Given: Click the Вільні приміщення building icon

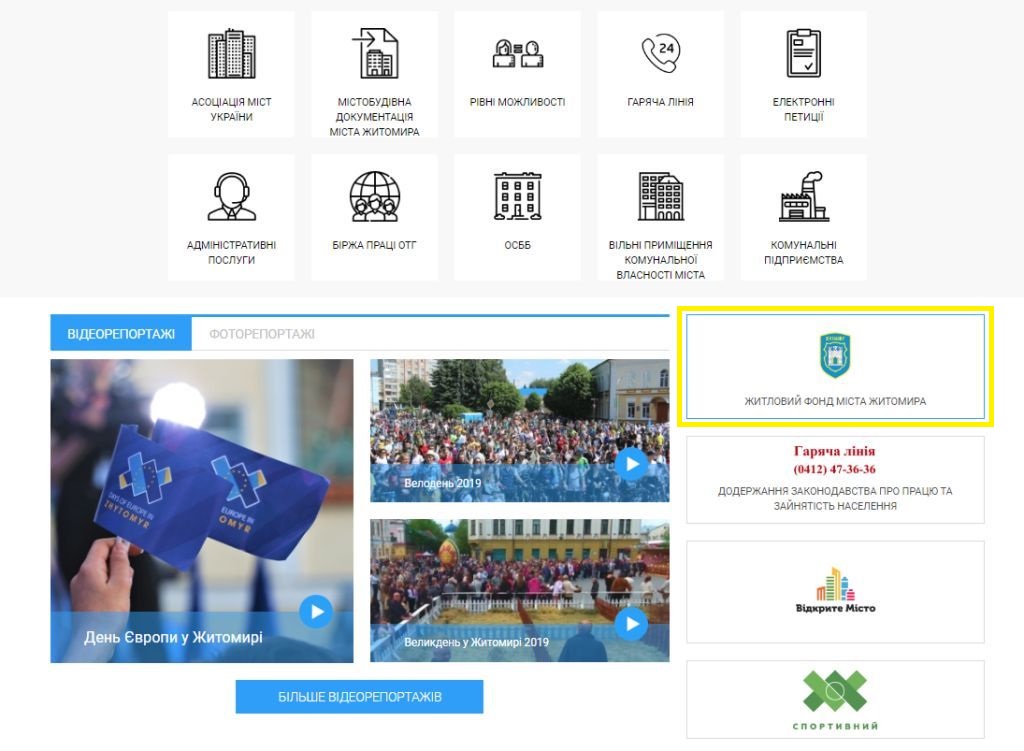Looking at the screenshot, I should (660, 197).
